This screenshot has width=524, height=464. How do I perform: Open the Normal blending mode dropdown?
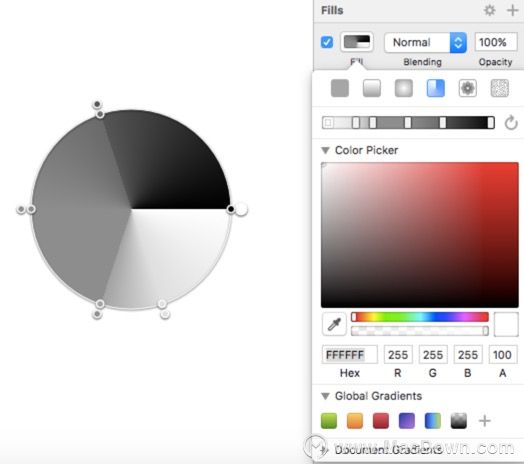tap(425, 42)
